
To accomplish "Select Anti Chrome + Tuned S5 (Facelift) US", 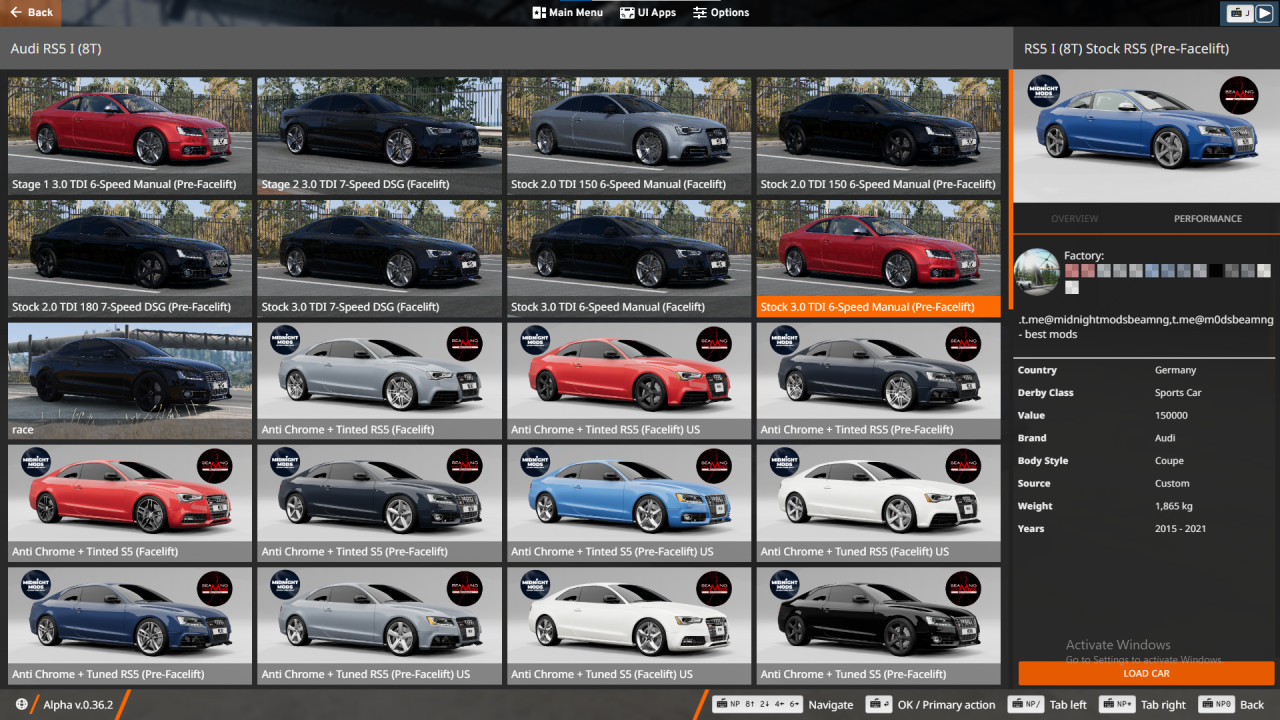I will (629, 625).
